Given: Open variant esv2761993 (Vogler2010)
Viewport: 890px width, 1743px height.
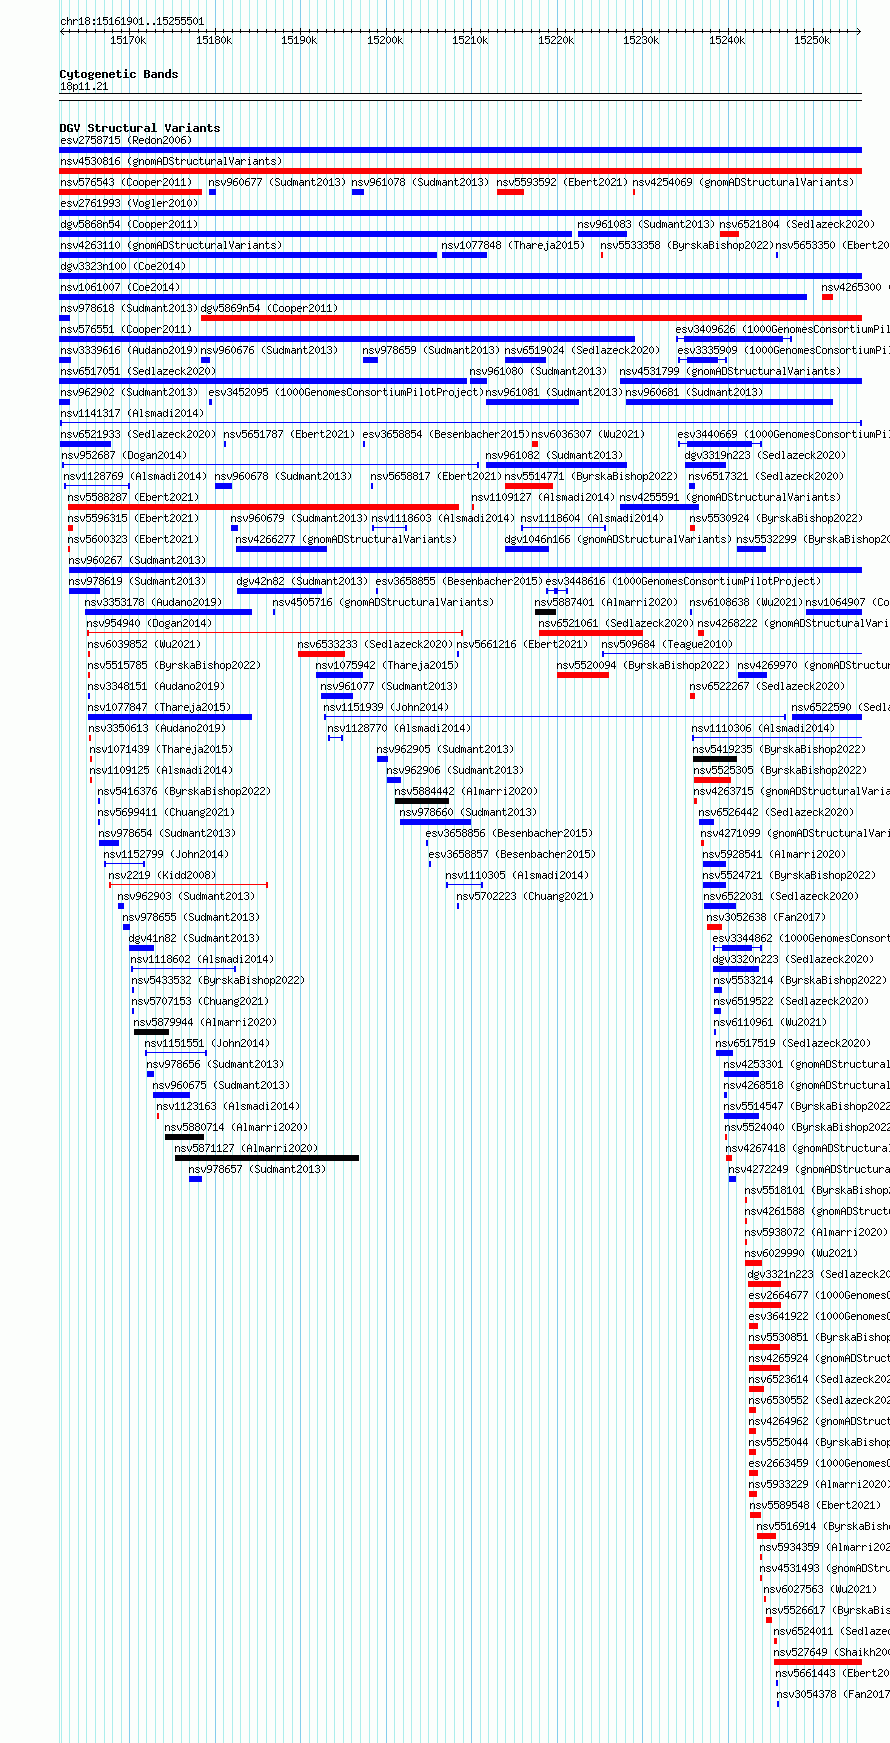Looking at the screenshot, I should [x=129, y=203].
